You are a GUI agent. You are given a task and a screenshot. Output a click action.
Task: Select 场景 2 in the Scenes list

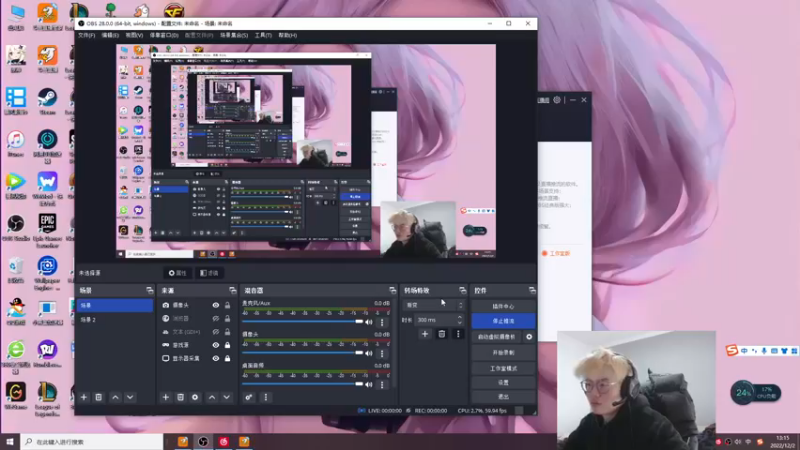pyautogui.click(x=115, y=319)
